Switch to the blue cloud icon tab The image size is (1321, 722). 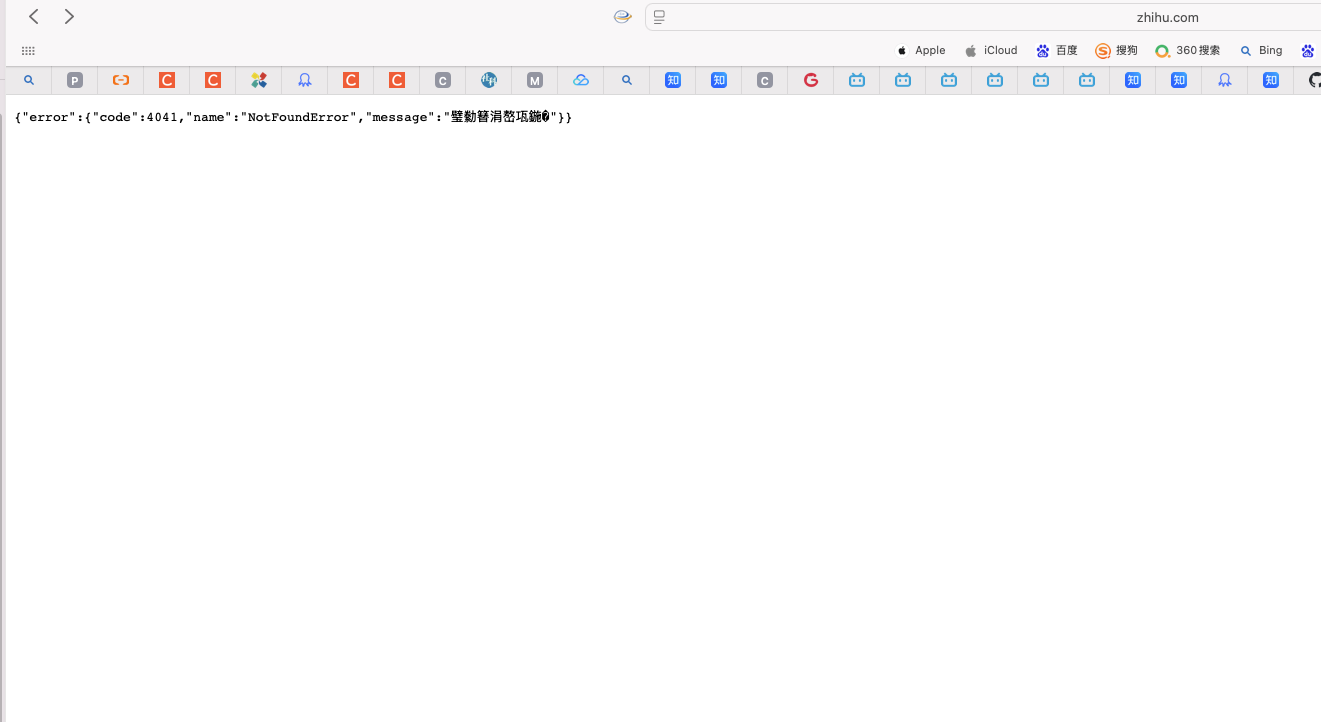coord(581,80)
